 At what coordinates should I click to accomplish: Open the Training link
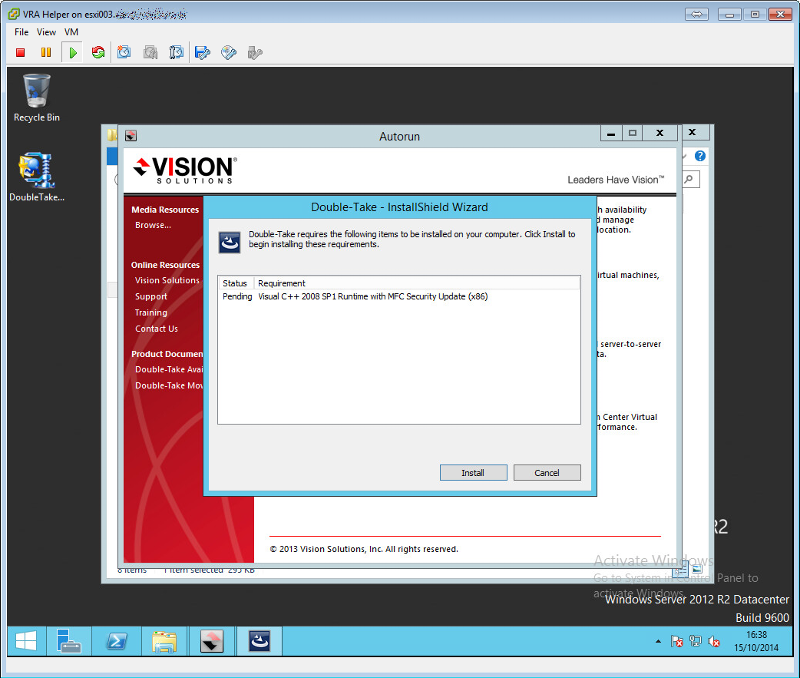[x=151, y=313]
